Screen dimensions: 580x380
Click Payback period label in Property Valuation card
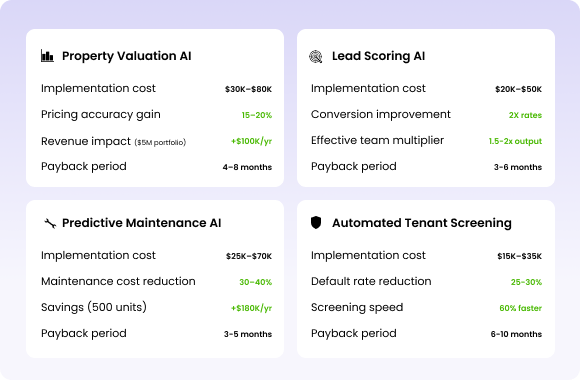click(x=84, y=167)
